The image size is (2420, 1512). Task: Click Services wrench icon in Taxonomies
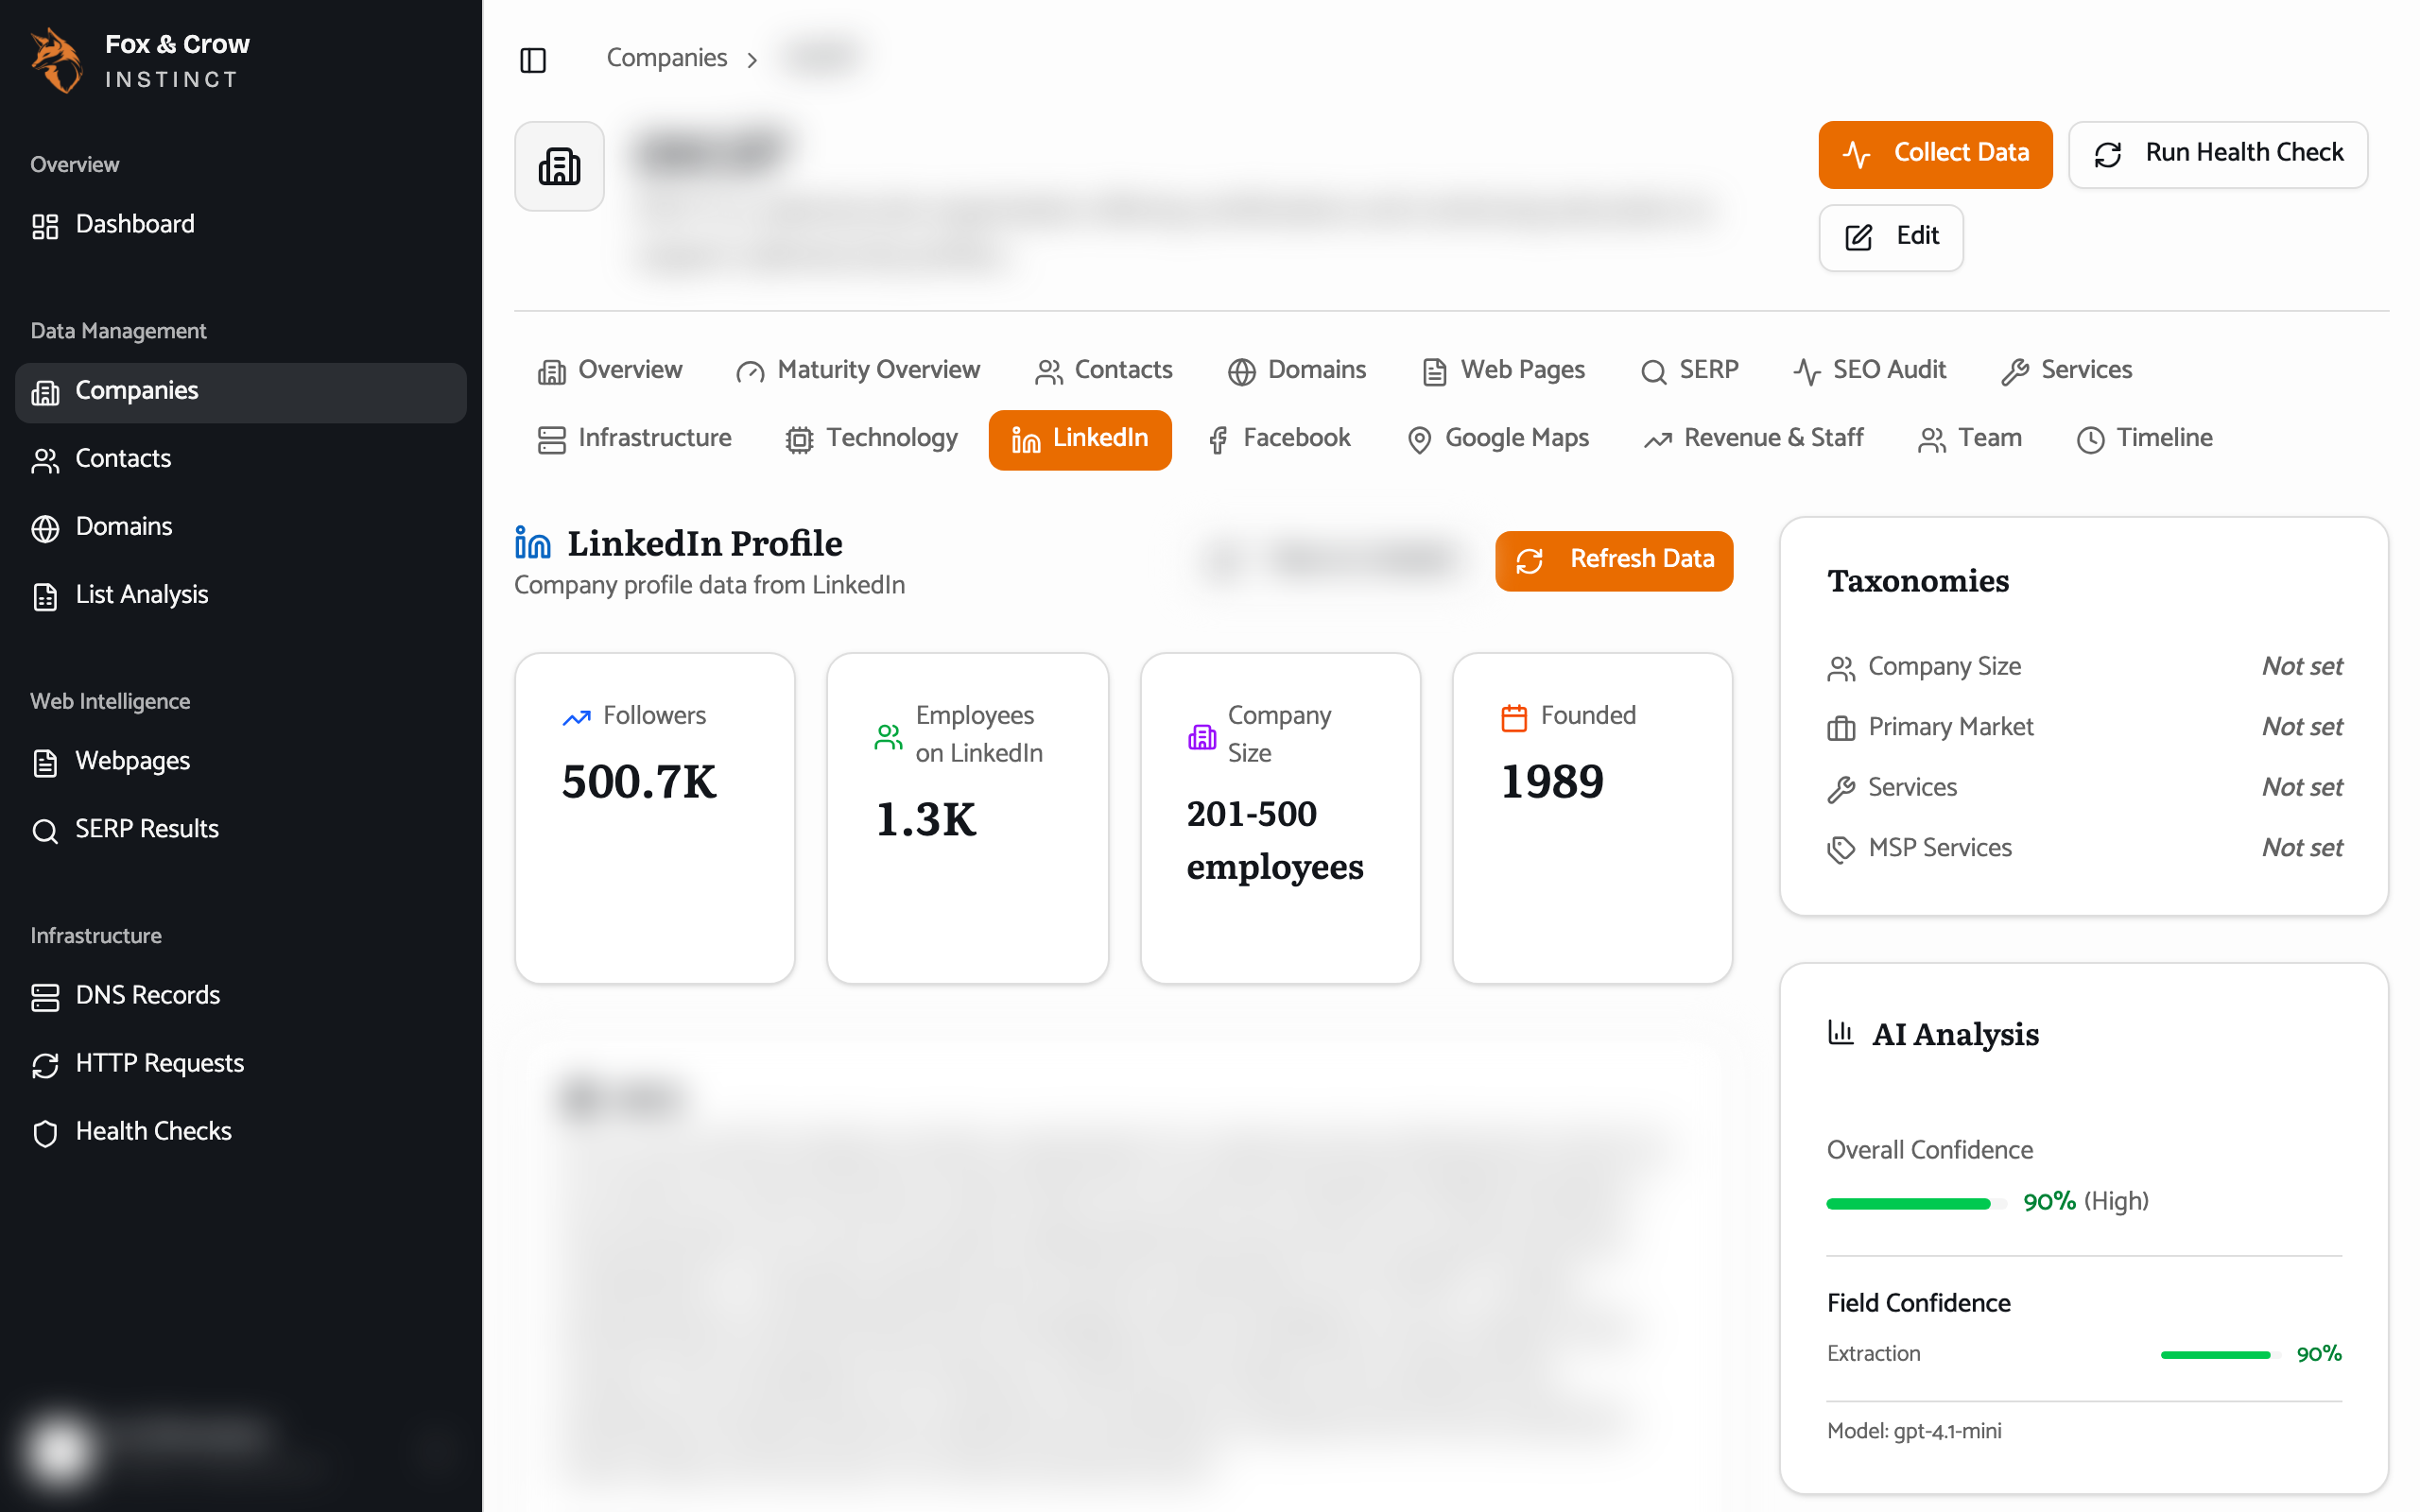pos(1840,789)
